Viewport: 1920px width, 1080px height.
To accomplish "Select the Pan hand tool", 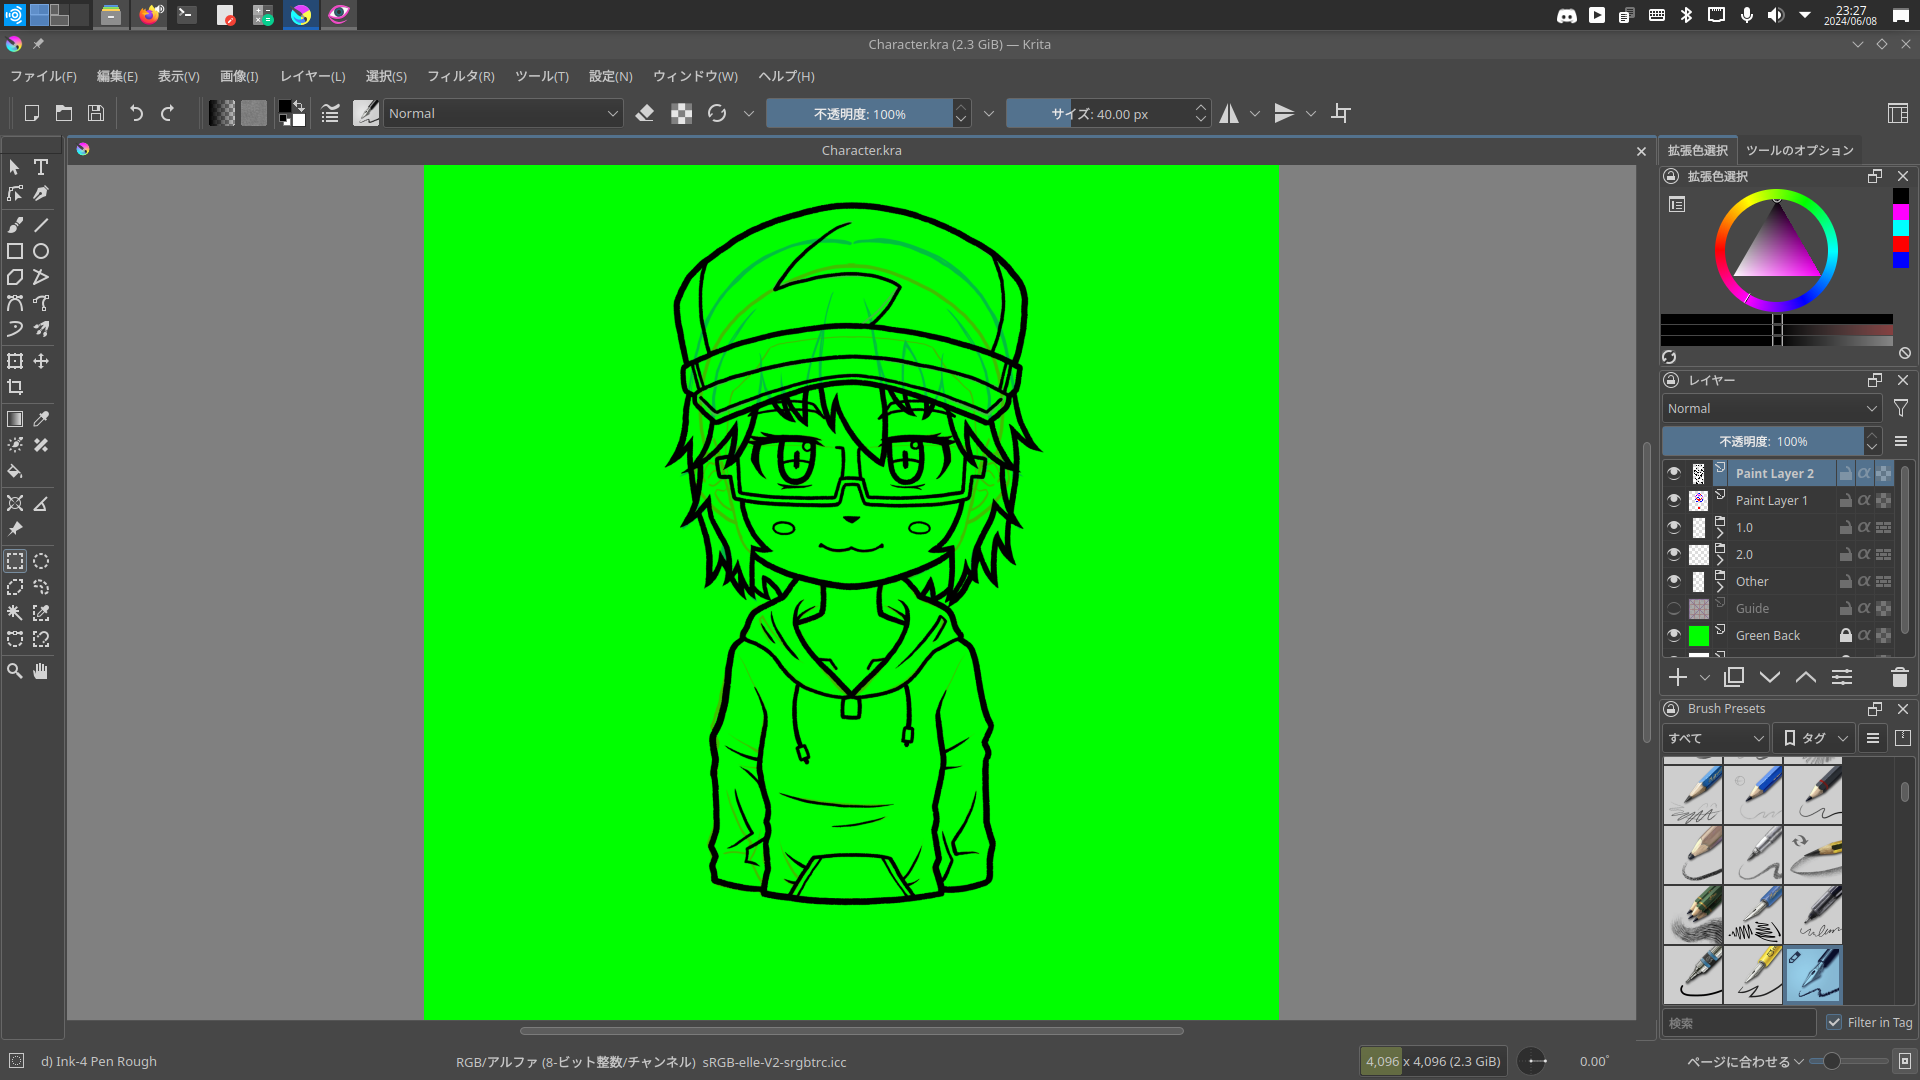I will tap(41, 671).
